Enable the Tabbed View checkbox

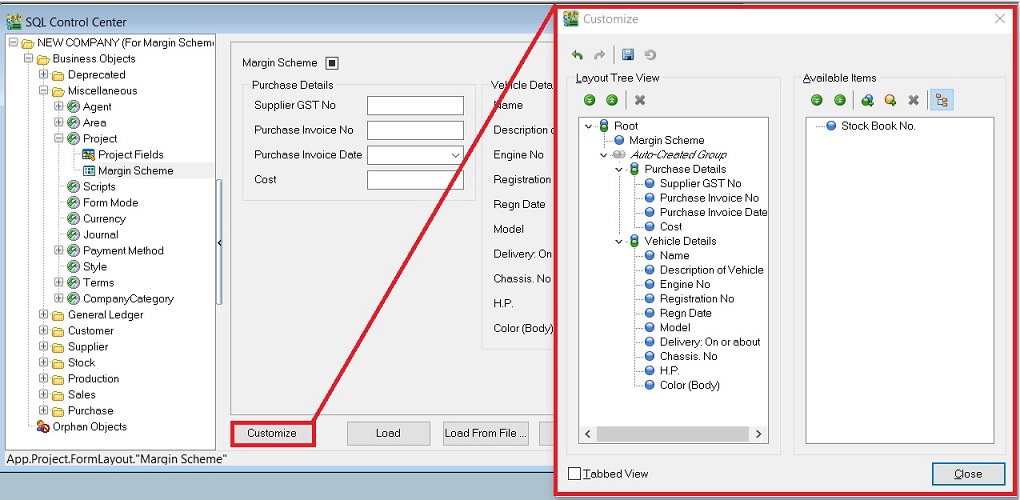click(574, 474)
